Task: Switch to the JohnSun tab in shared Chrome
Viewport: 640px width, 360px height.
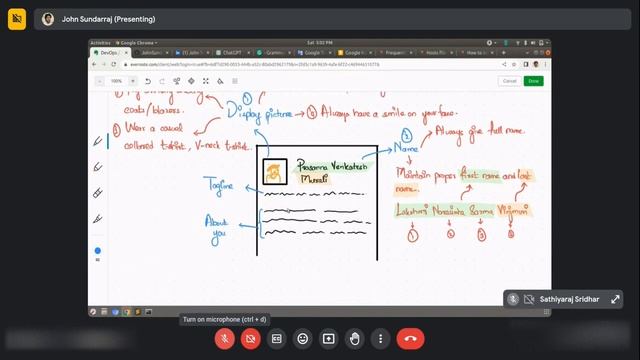Action: (x=151, y=53)
